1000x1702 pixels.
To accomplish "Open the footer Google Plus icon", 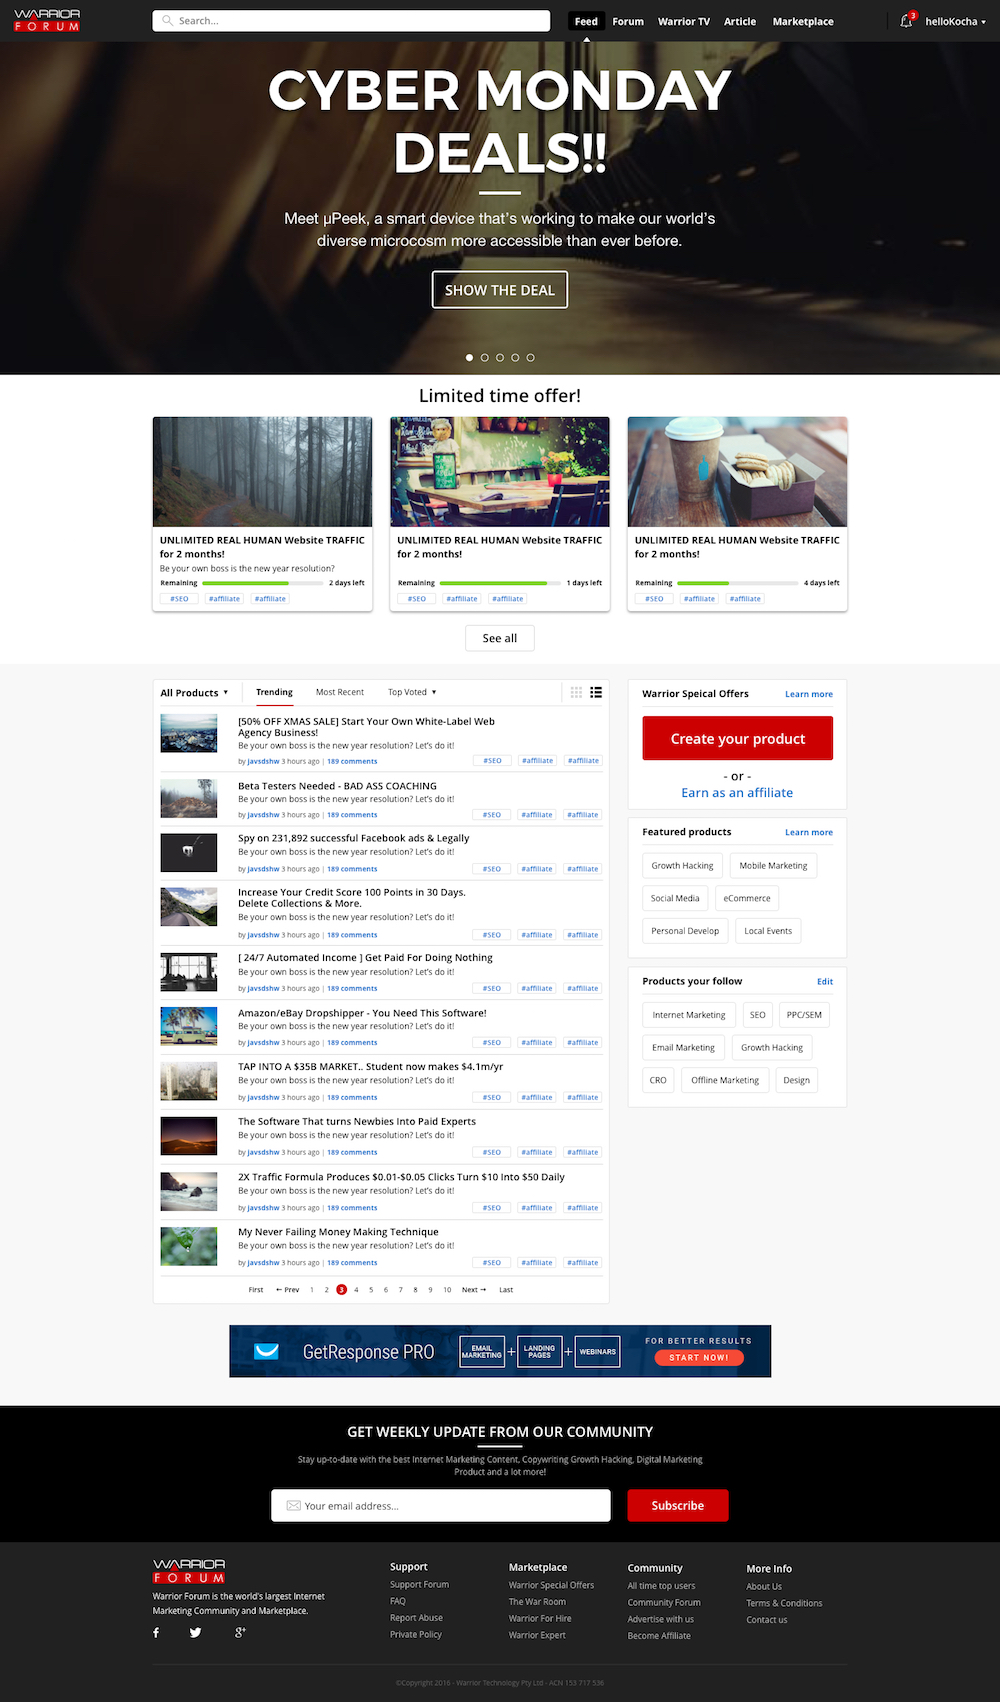I will 240,1632.
